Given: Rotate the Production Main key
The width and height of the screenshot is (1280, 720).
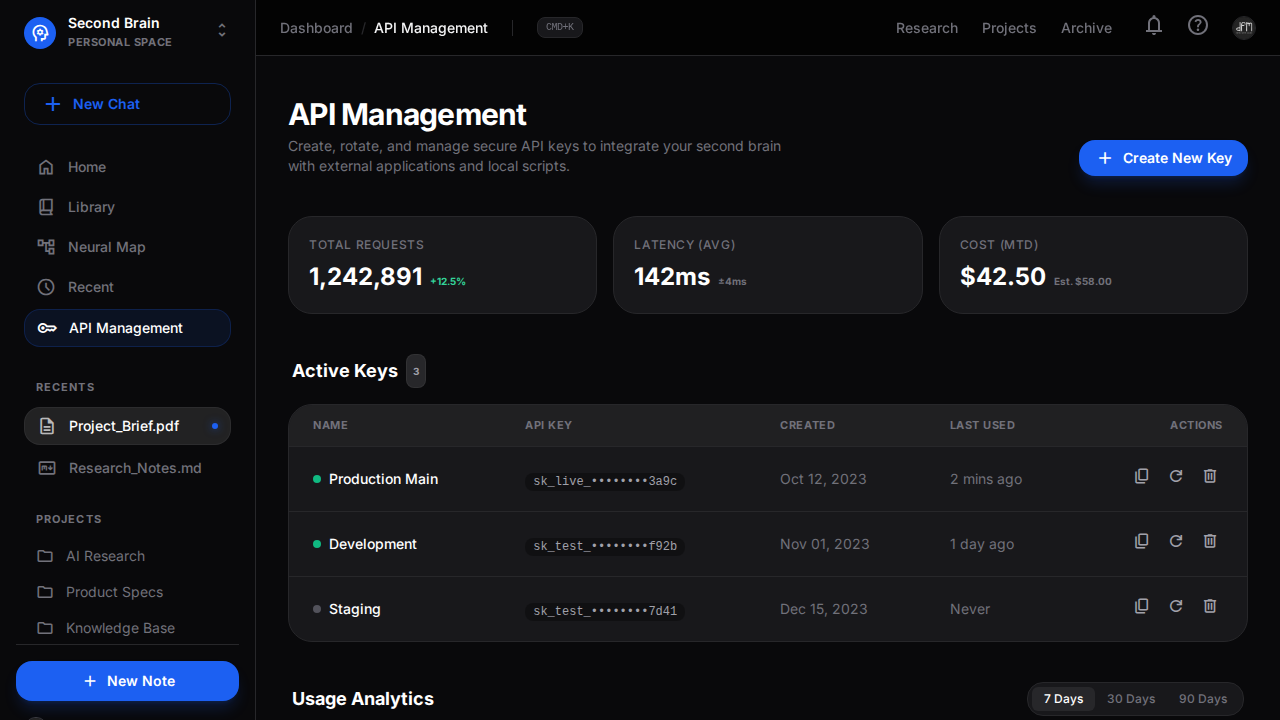Looking at the screenshot, I should click(1176, 476).
